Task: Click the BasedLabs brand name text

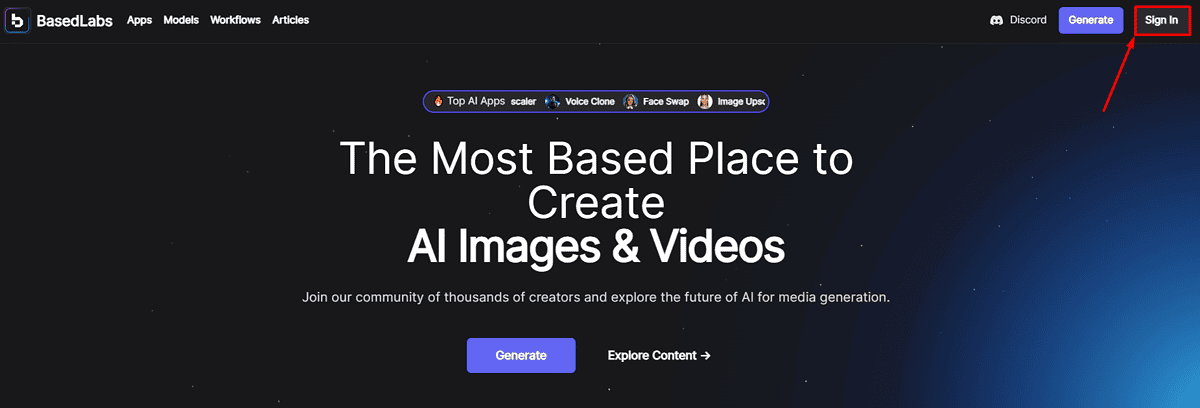Action: point(74,20)
